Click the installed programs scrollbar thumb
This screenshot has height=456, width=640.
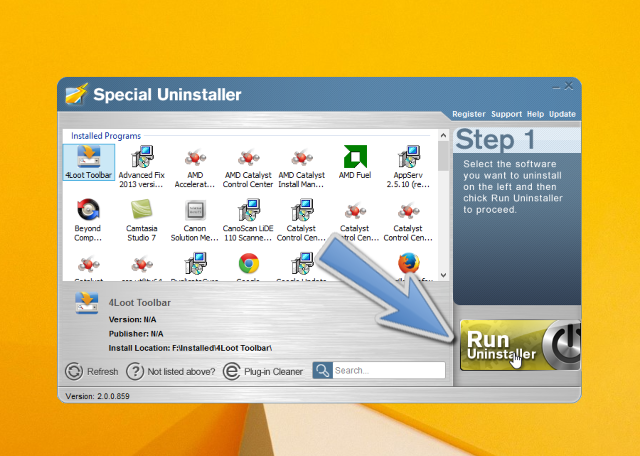coord(443,156)
